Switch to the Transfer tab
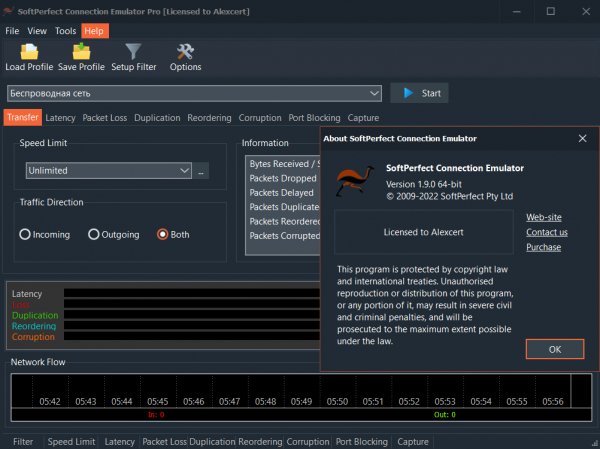Screen dimensions: 600x449 click(x=23, y=117)
